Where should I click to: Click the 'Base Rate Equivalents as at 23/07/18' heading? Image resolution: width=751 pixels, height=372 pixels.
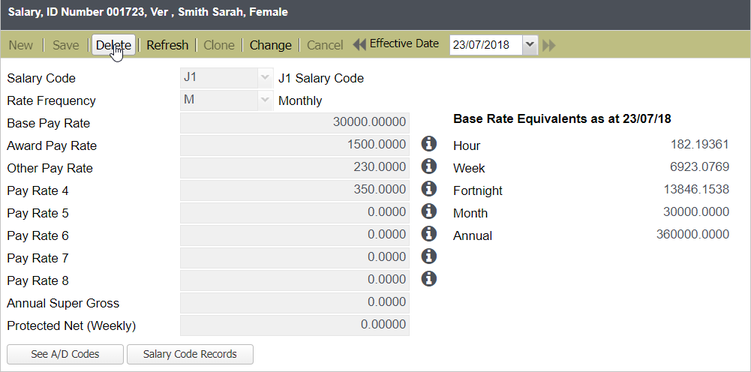562,119
